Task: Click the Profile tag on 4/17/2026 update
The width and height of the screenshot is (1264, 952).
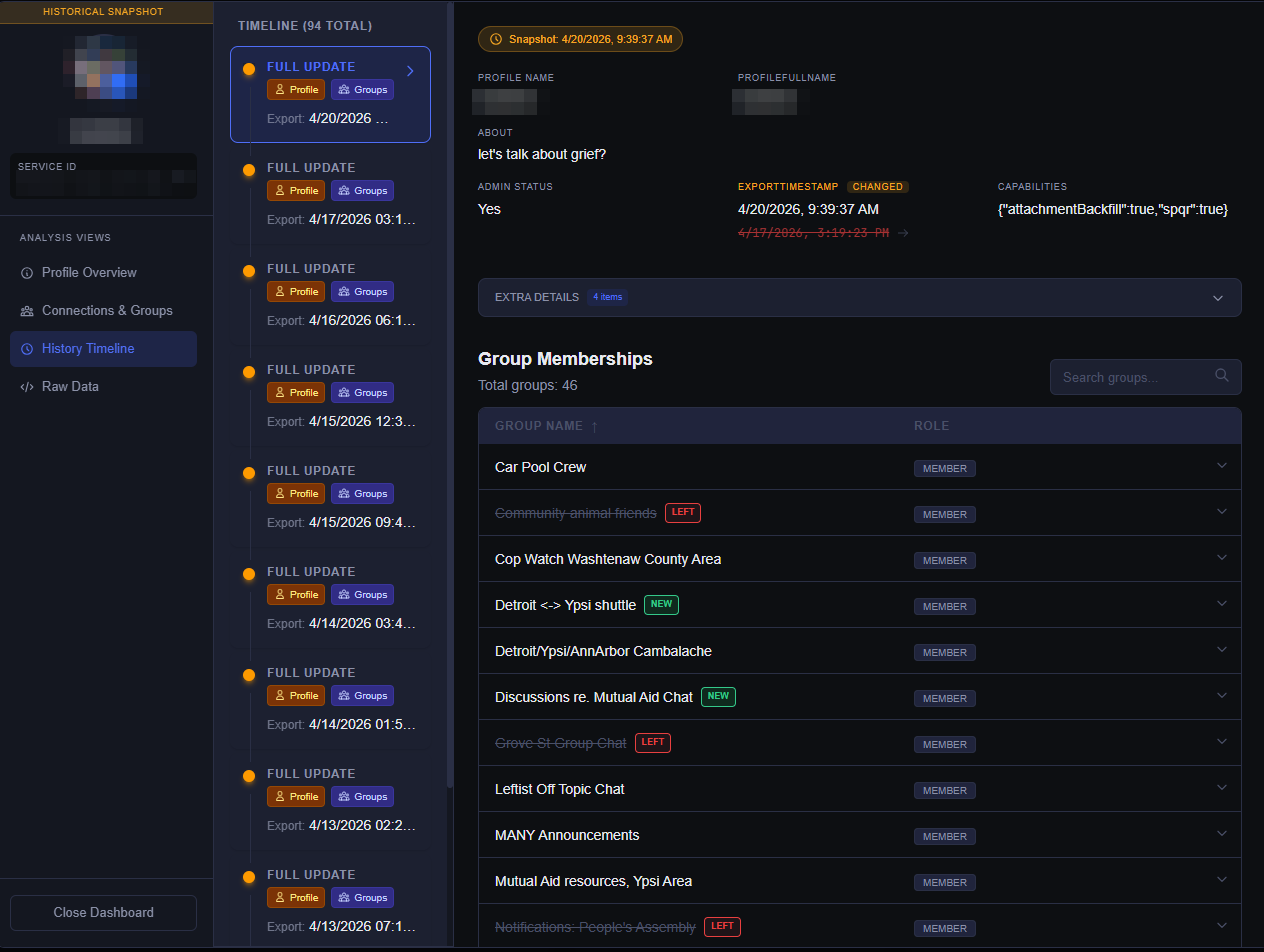Action: point(296,191)
